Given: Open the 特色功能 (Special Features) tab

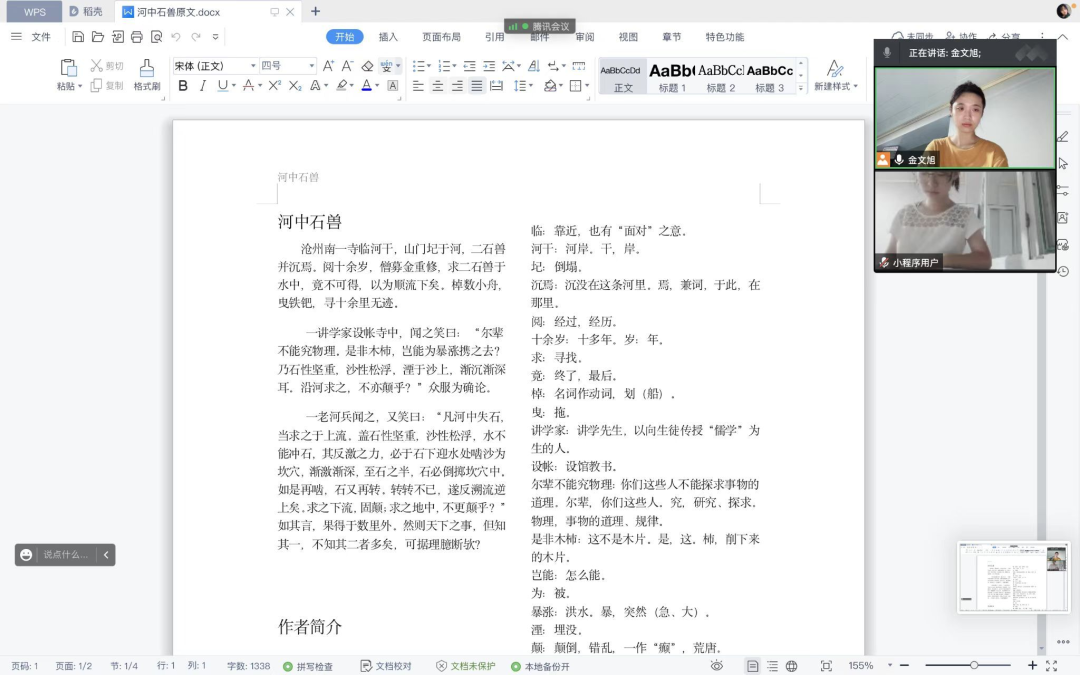Looking at the screenshot, I should pyautogui.click(x=725, y=37).
